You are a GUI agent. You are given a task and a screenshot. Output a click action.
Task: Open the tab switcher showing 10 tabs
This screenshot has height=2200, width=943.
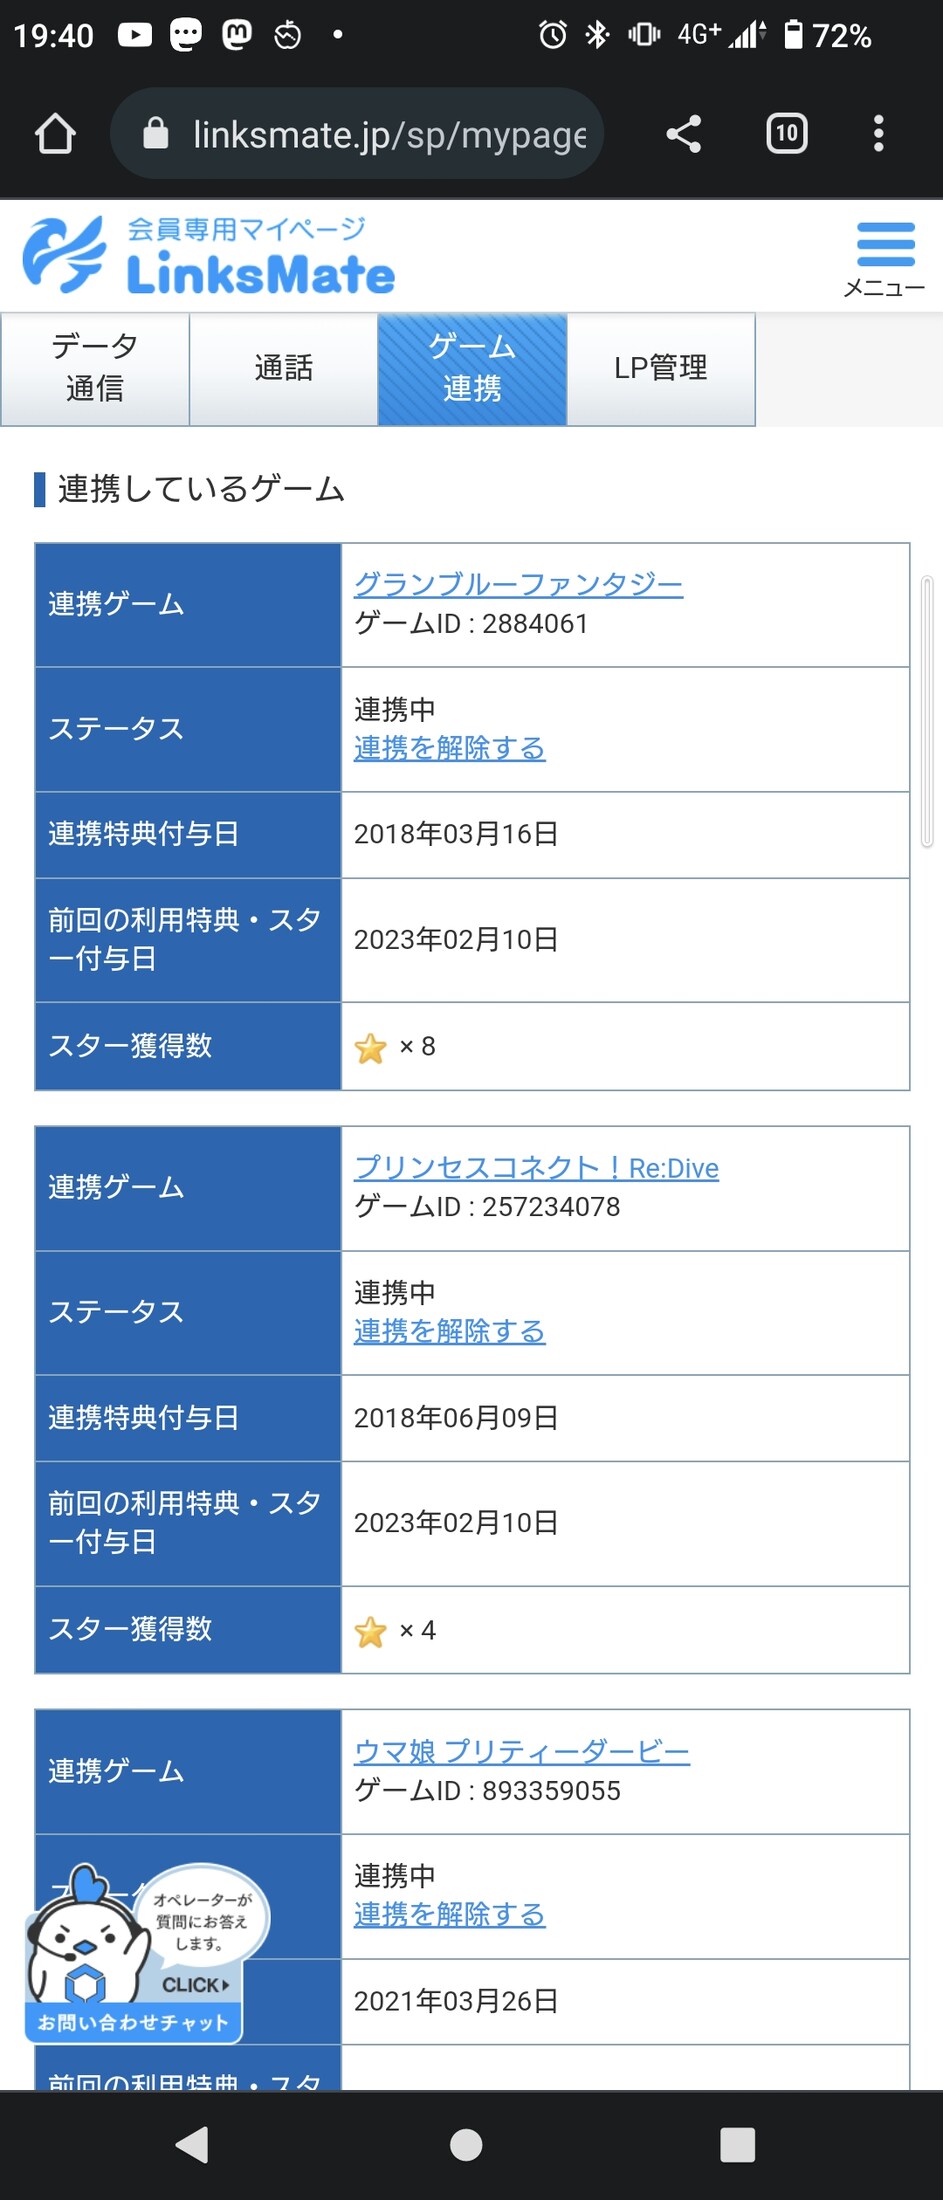[787, 134]
